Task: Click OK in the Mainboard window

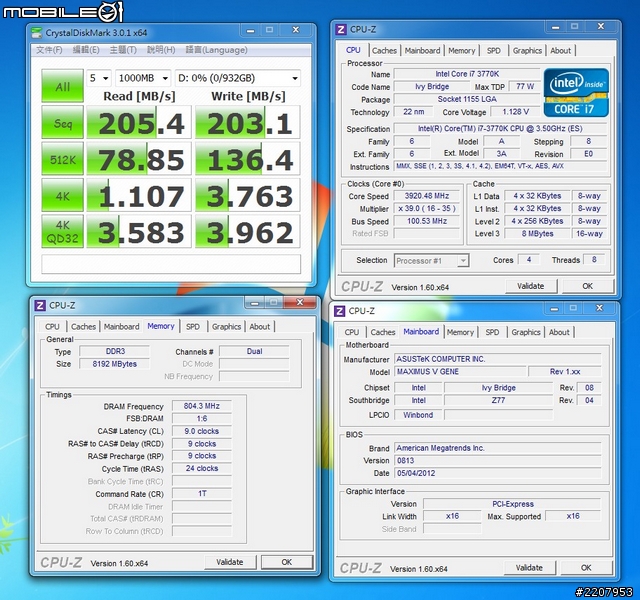Action: [586, 568]
